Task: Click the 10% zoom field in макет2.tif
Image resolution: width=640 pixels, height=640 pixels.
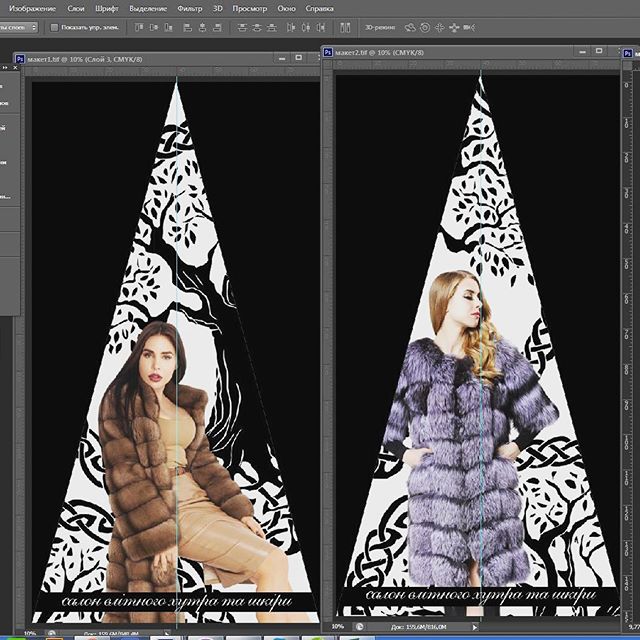Action: tap(338, 627)
